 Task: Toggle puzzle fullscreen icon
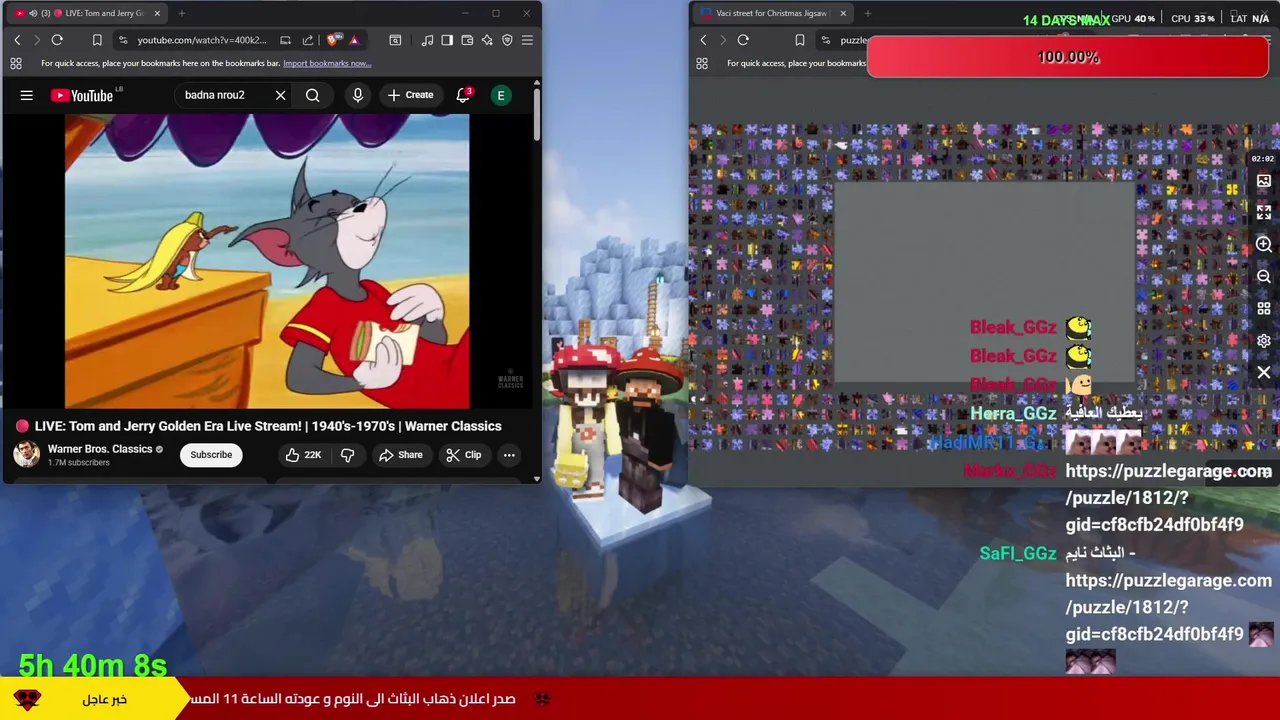(1264, 213)
